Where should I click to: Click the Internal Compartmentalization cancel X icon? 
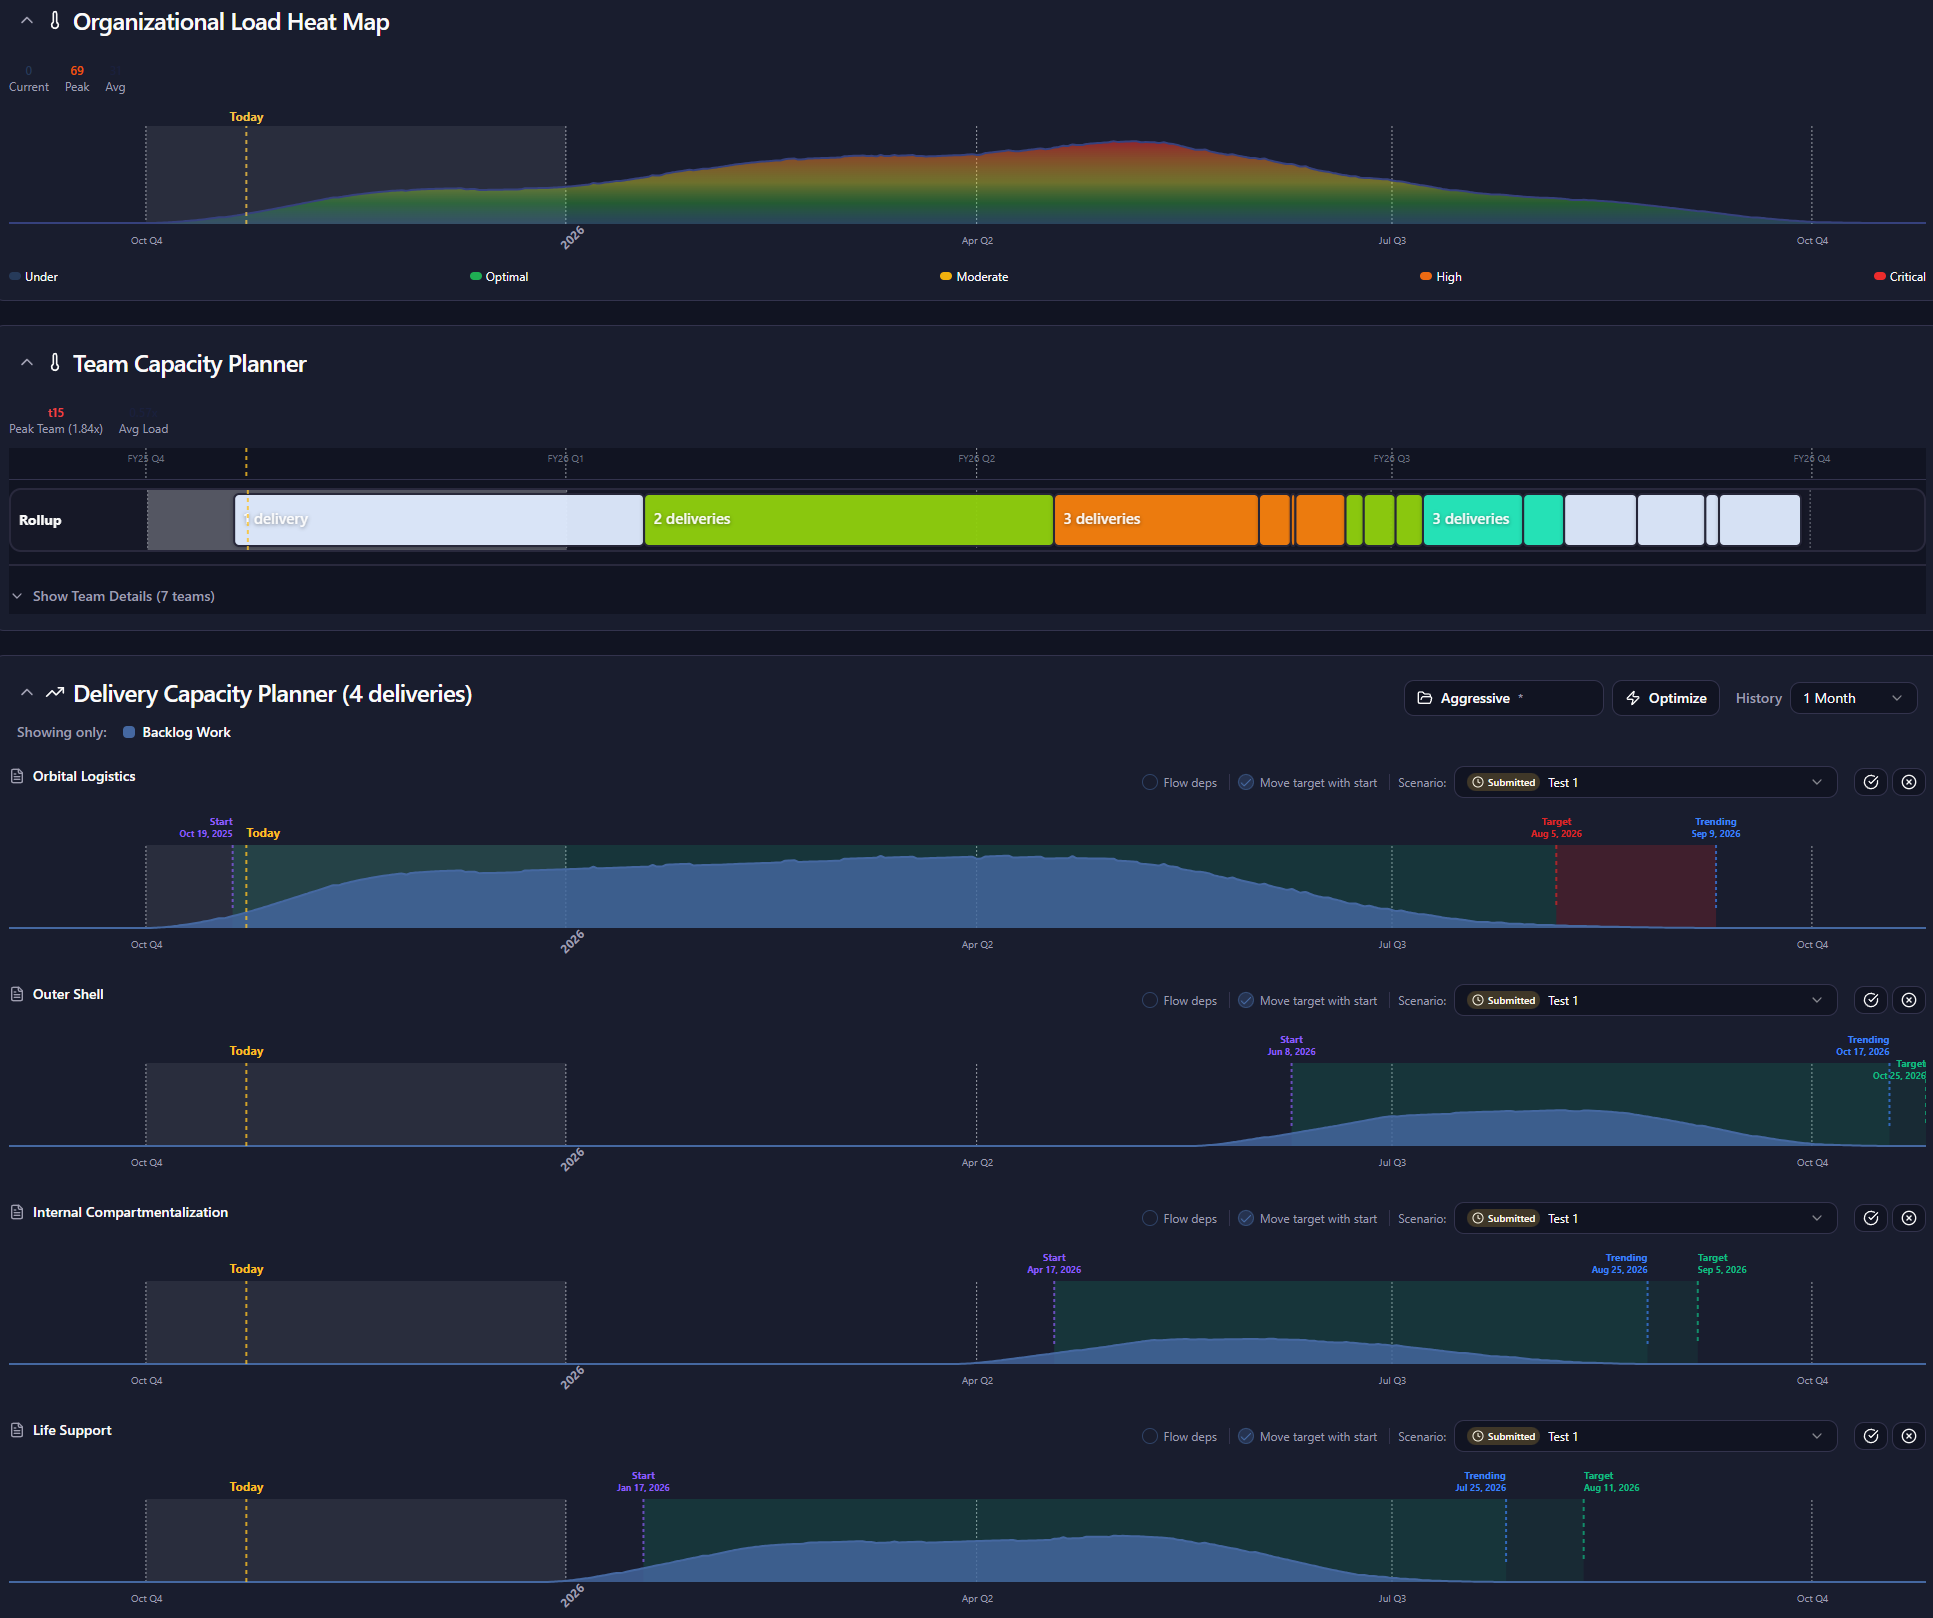pyautogui.click(x=1908, y=1218)
